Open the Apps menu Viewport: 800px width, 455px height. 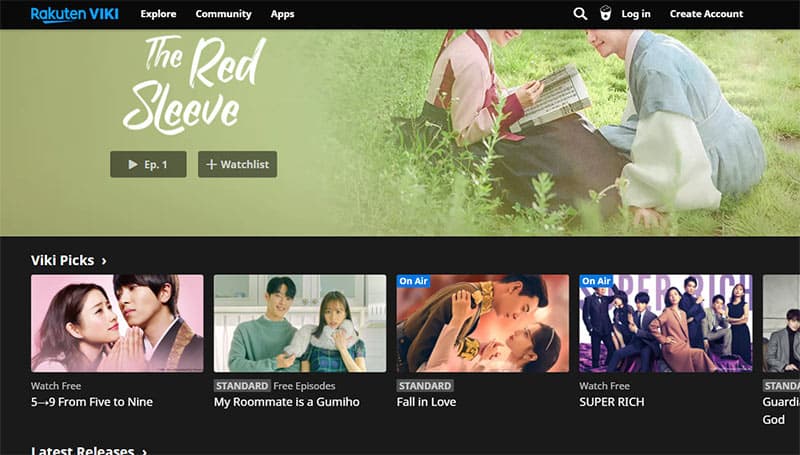point(282,14)
